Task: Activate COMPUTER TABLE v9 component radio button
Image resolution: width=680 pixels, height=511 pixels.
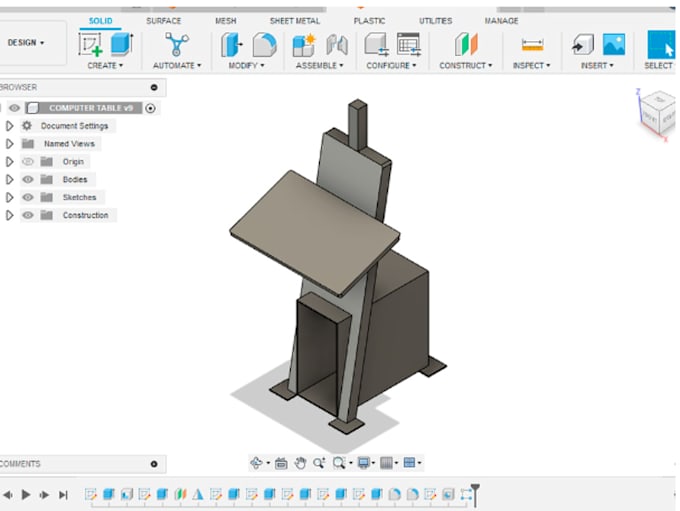Action: (x=150, y=108)
